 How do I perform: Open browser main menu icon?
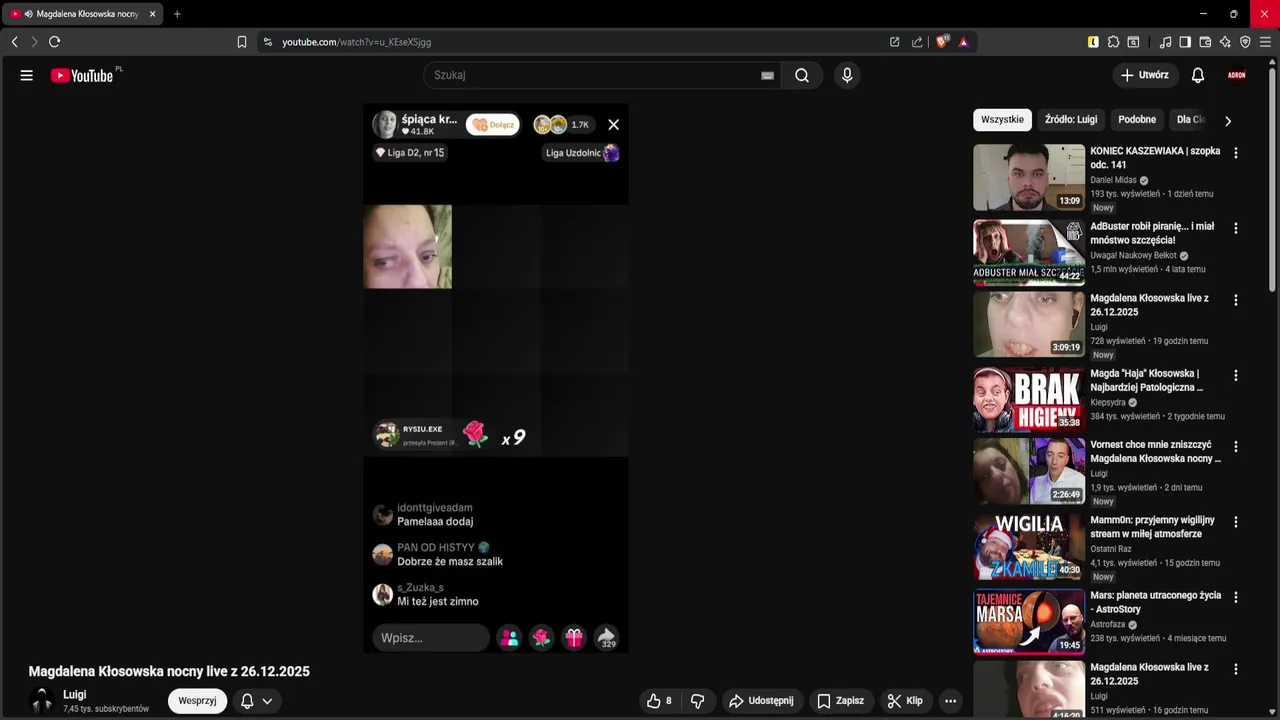[x=1265, y=42]
